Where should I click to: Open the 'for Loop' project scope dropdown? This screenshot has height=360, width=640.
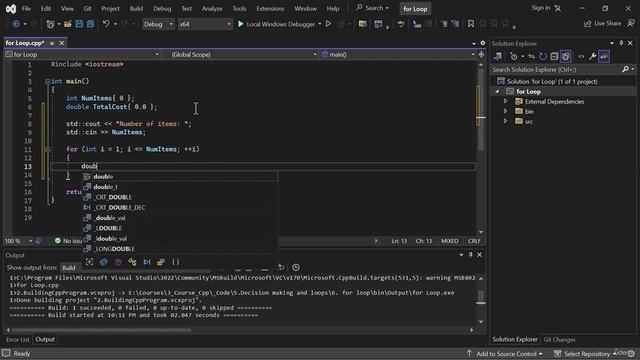[x=82, y=54]
